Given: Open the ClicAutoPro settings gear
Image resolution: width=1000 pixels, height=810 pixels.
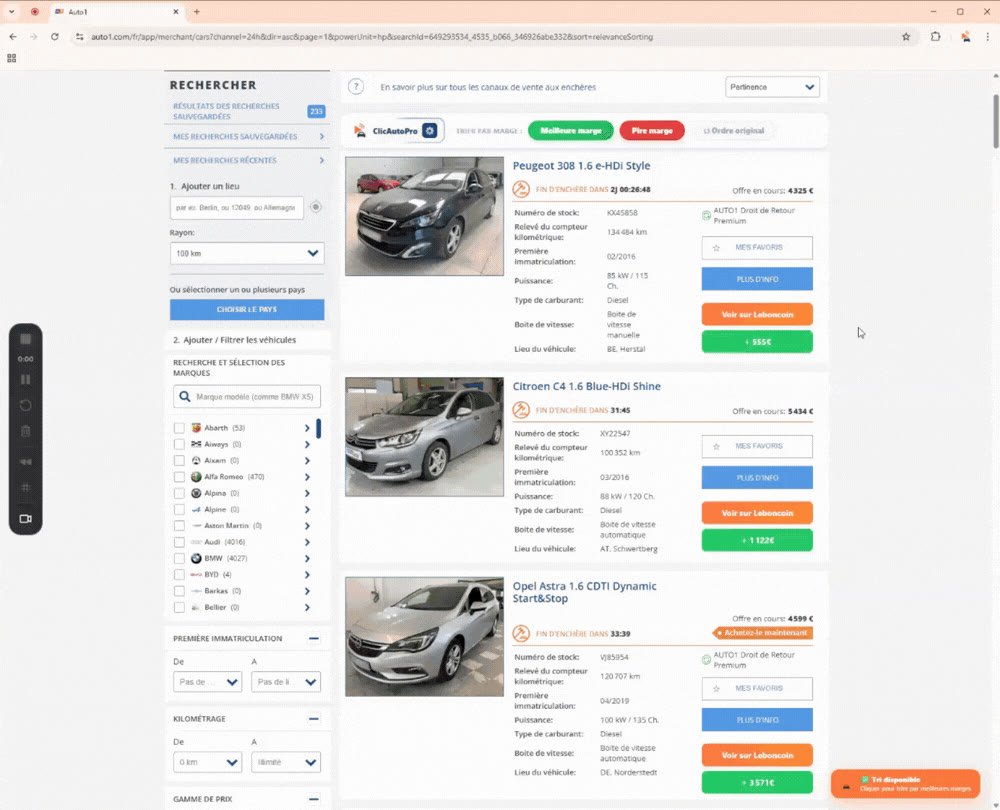Looking at the screenshot, I should coord(430,131).
